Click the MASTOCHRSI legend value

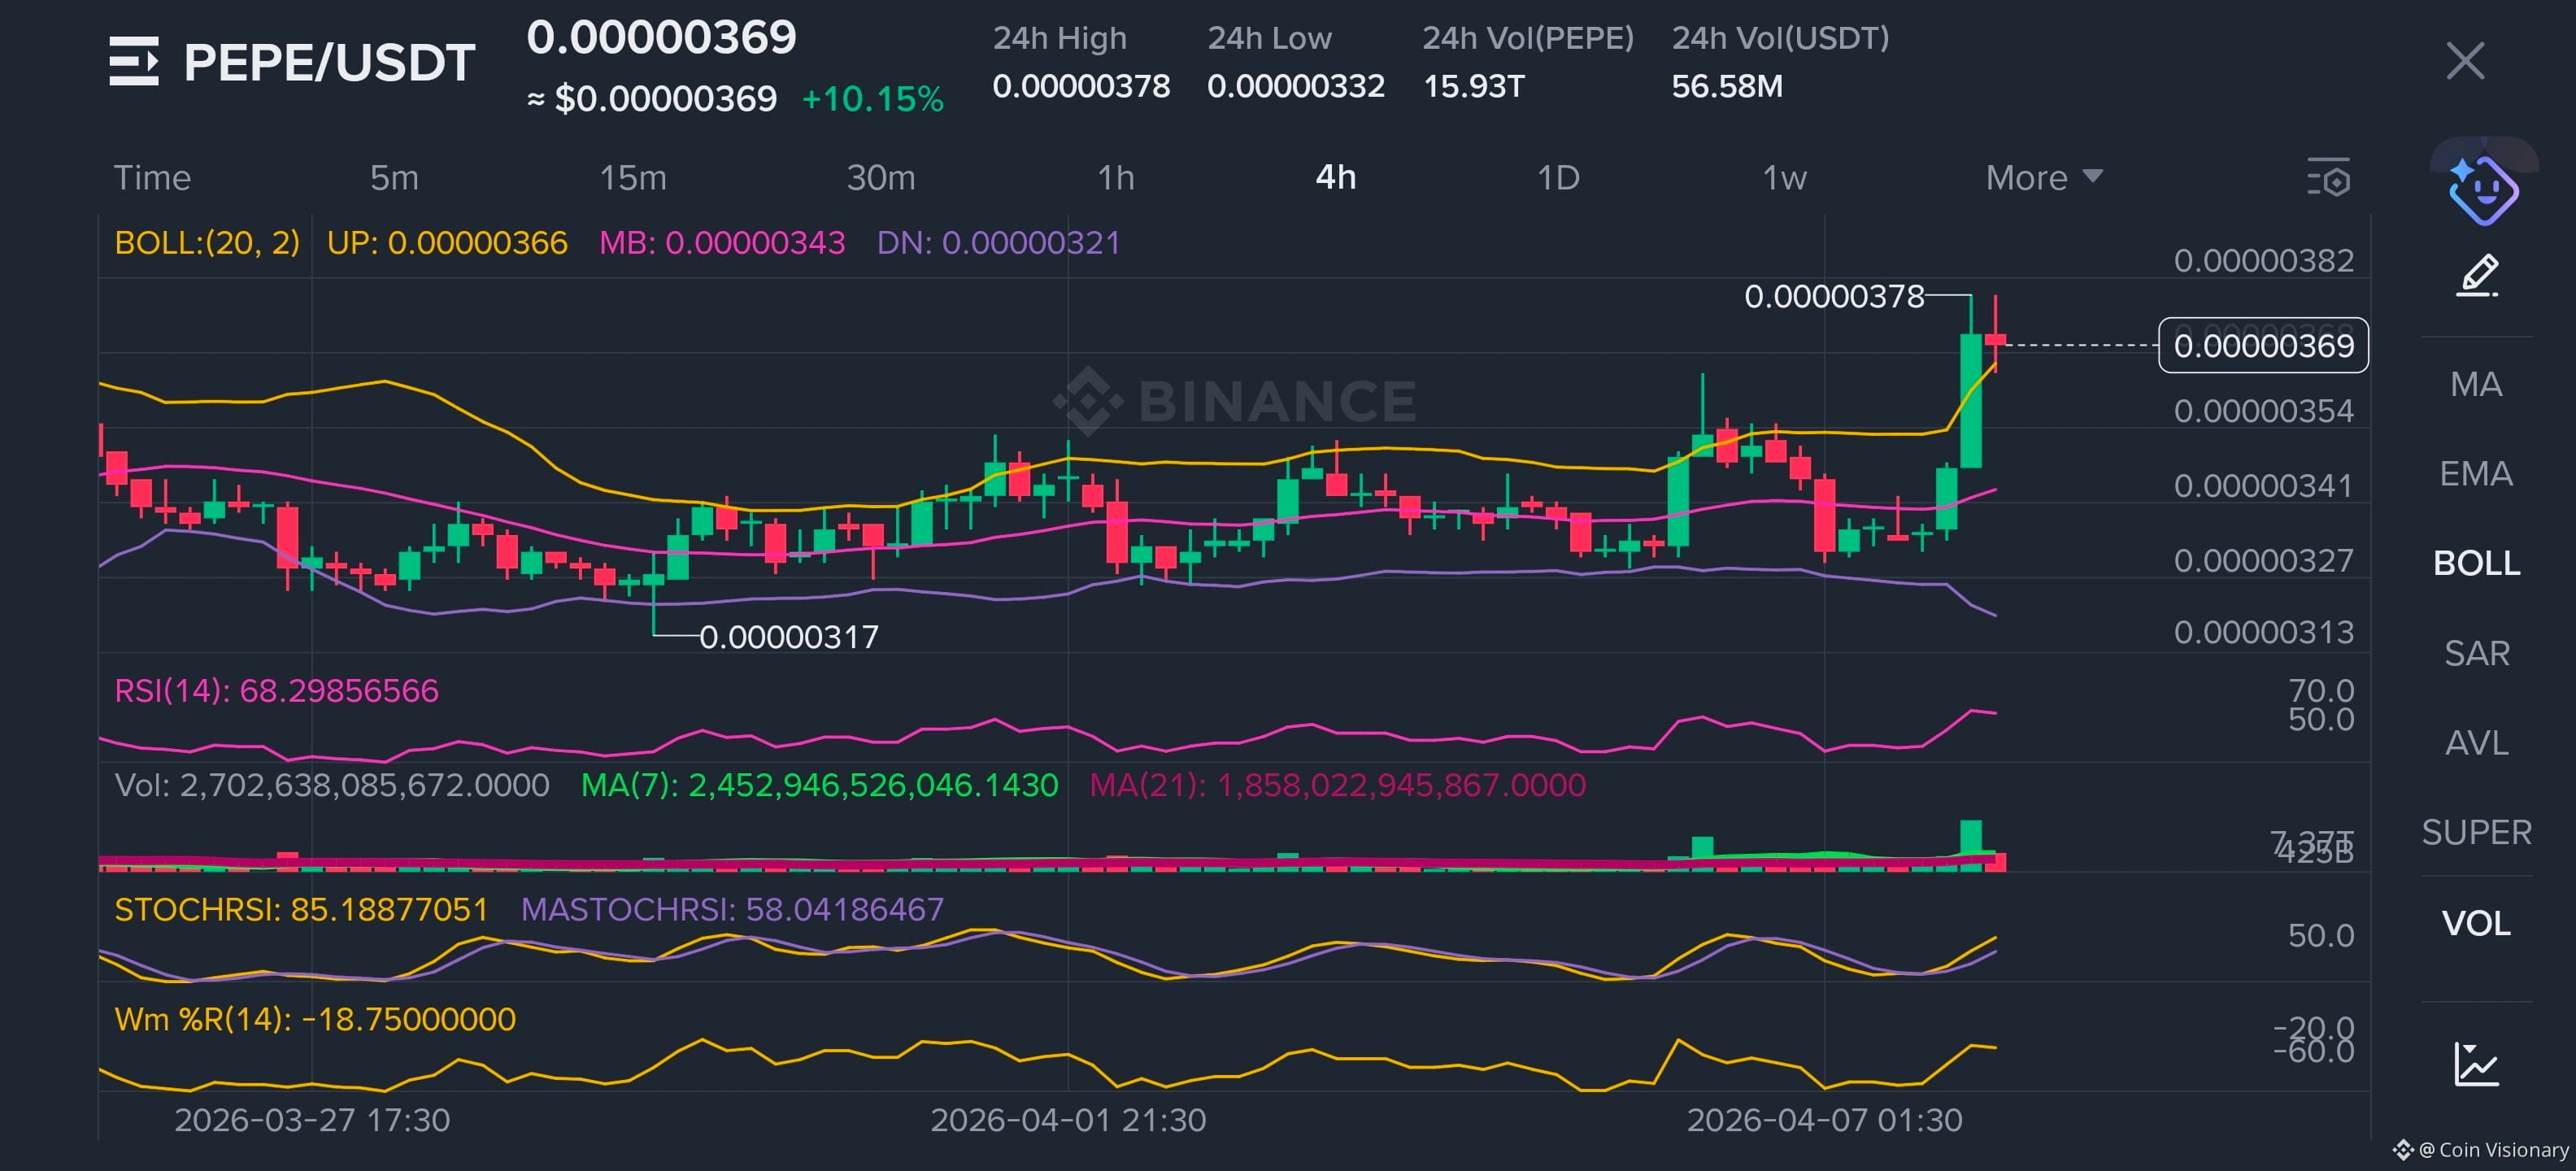(732, 909)
